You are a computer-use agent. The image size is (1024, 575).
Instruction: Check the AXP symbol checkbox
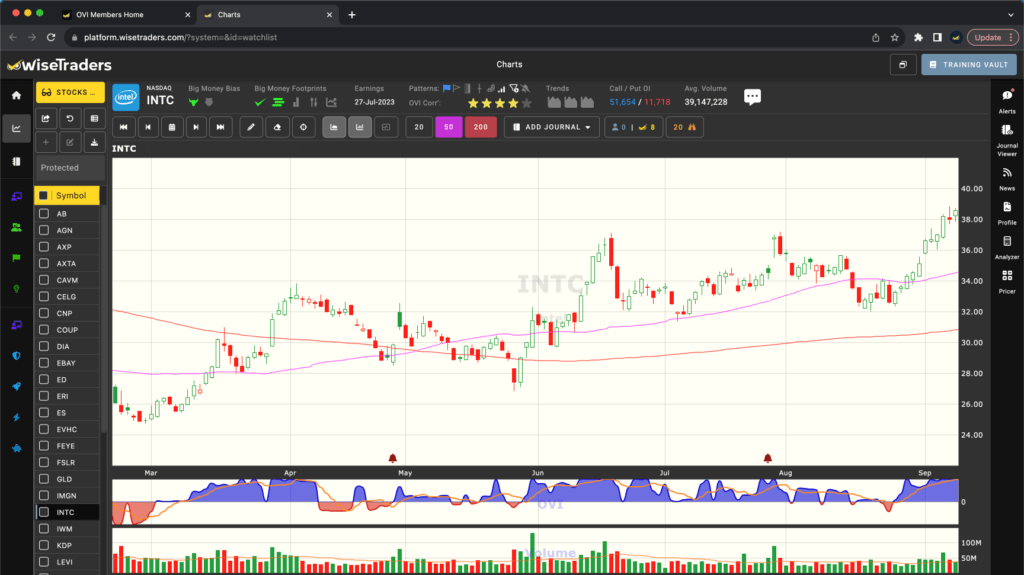[x=44, y=247]
